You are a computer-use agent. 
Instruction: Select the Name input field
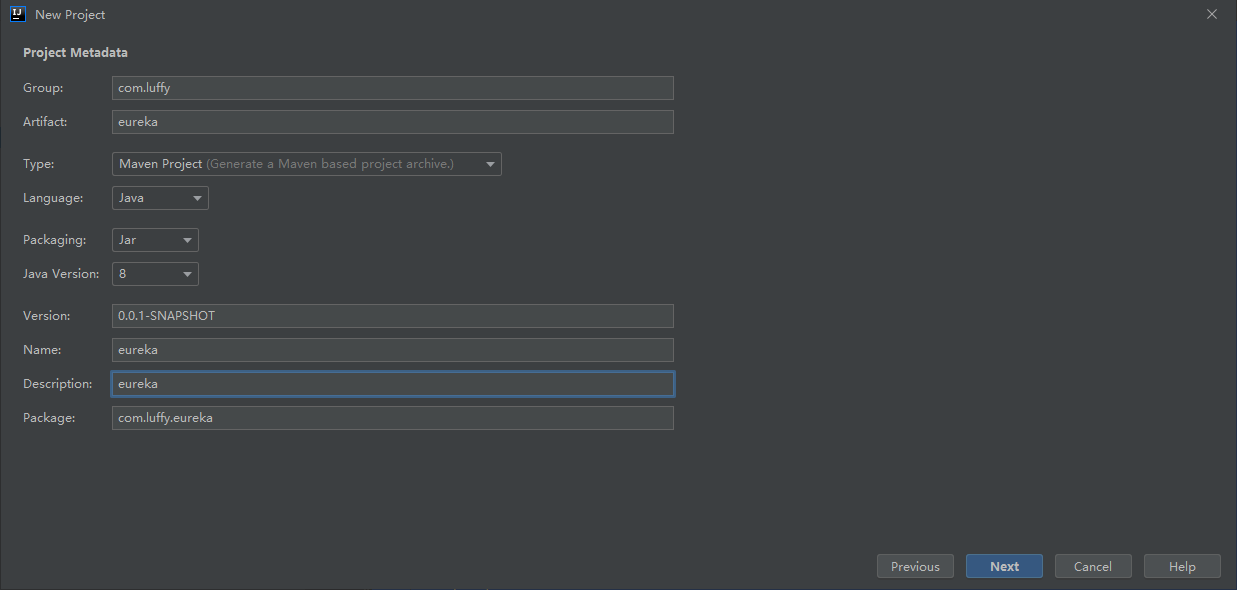392,350
